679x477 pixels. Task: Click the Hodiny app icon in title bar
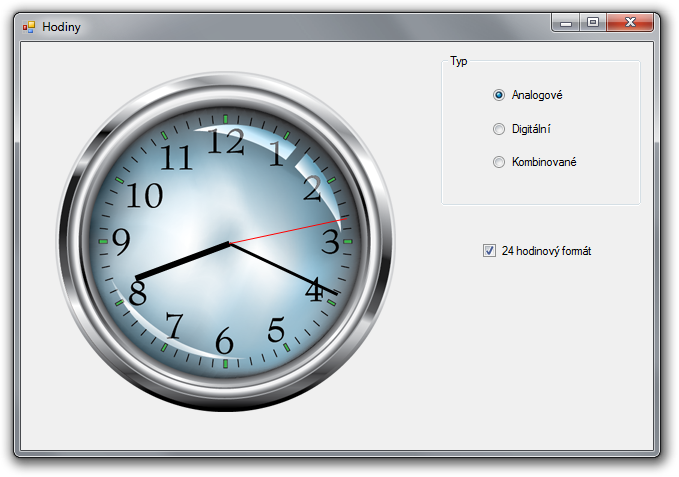click(x=29, y=27)
